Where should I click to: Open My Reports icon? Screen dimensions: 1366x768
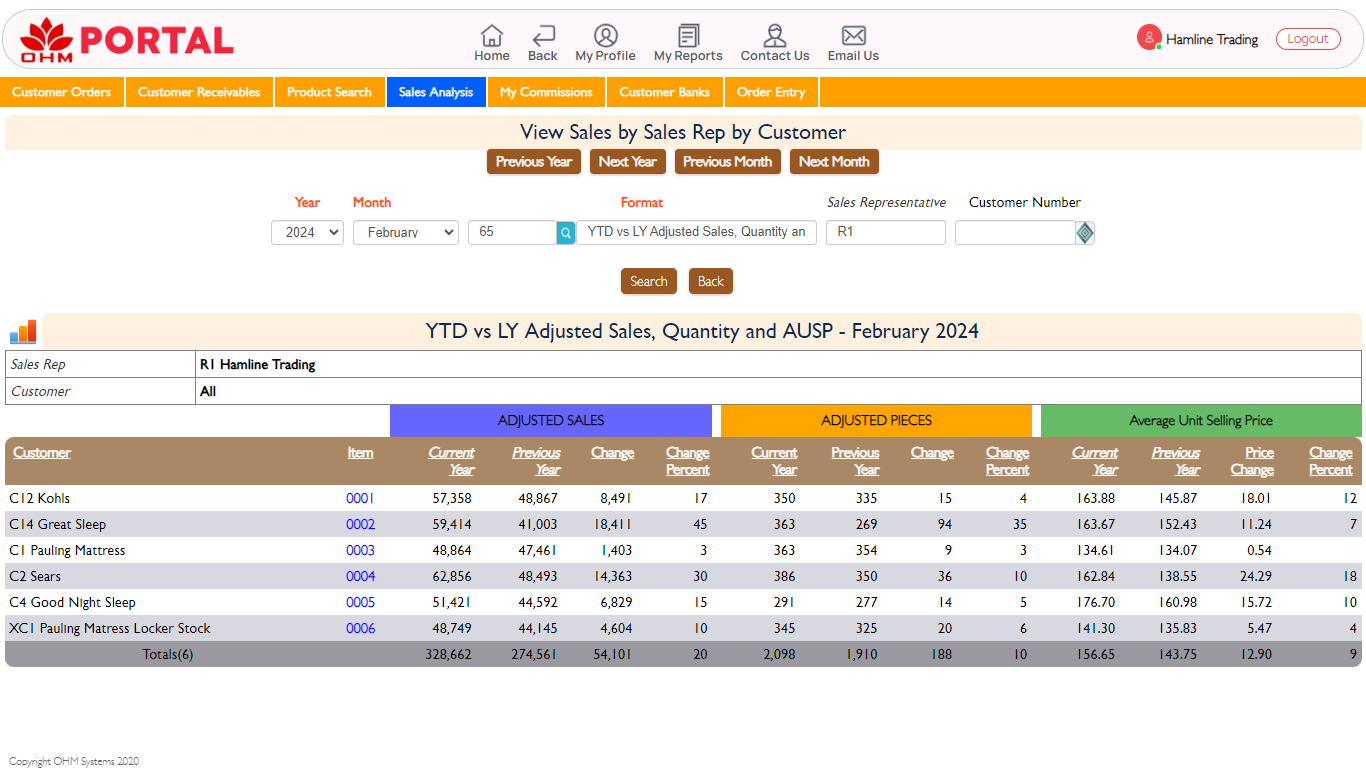tap(688, 37)
